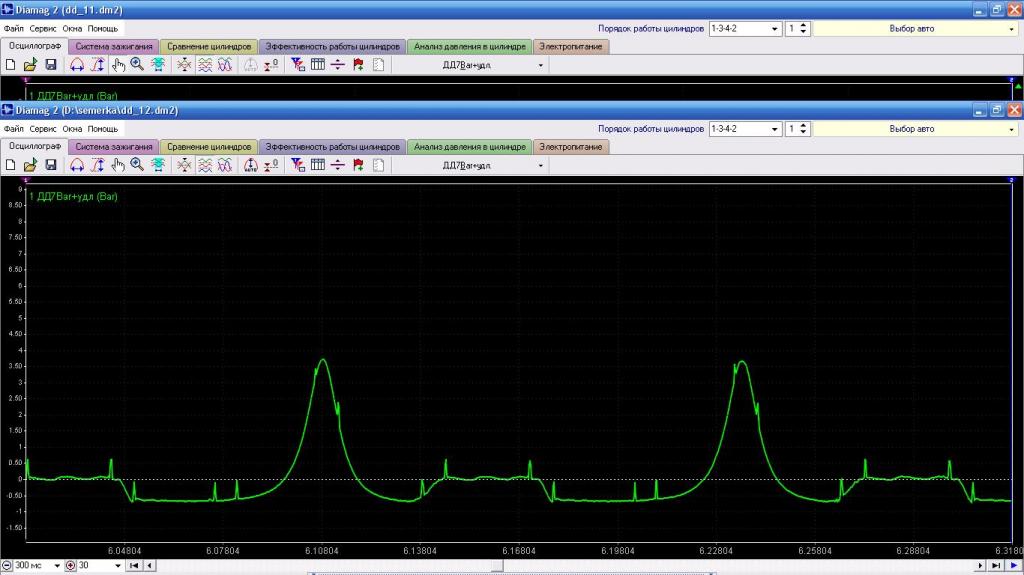Activate magnifier zoom tool in dd_12 window
The height and width of the screenshot is (575, 1024).
[x=137, y=165]
